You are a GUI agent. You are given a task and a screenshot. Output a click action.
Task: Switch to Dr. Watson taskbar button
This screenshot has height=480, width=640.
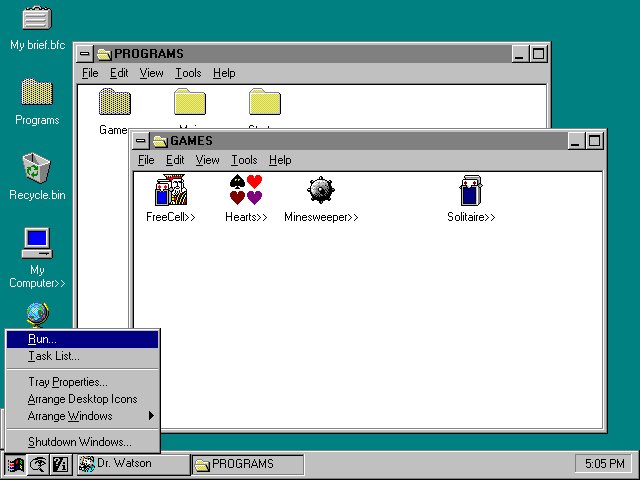133,464
